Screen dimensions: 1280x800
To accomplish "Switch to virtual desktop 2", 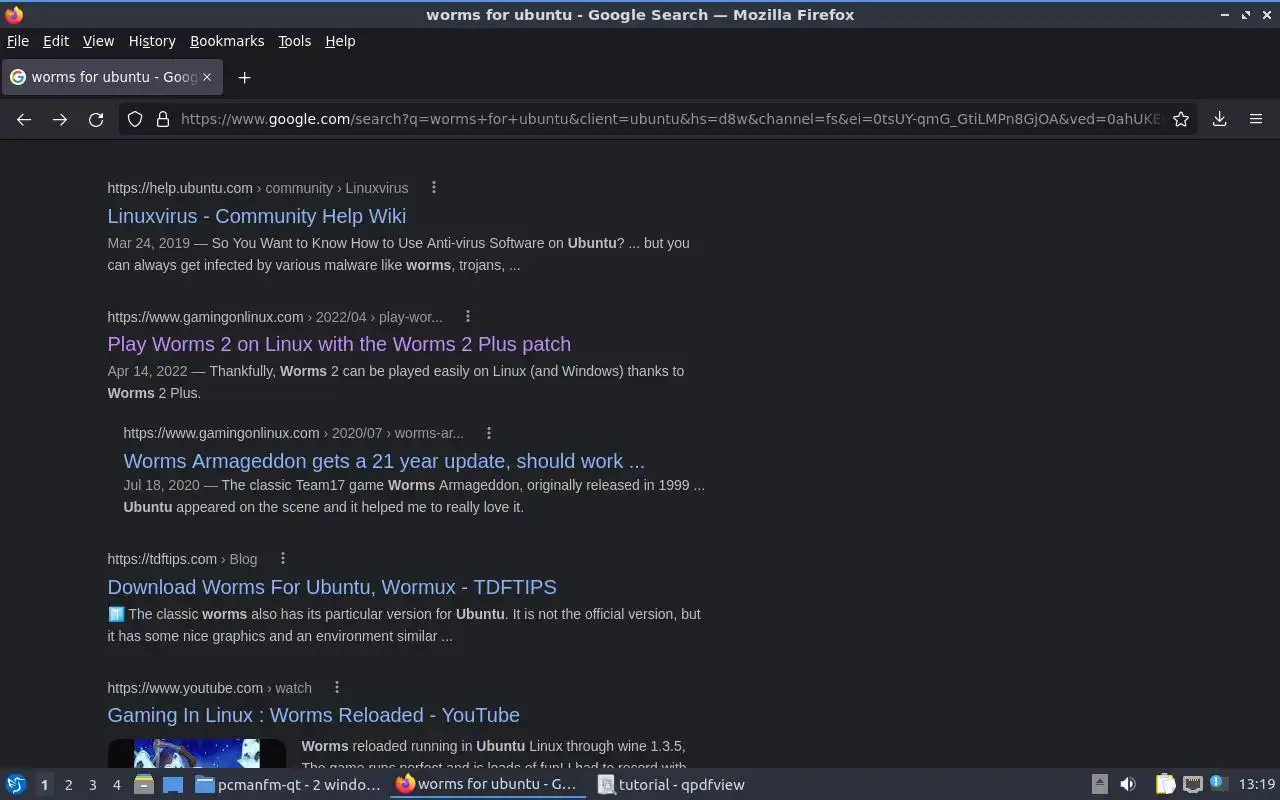I will [x=68, y=785].
